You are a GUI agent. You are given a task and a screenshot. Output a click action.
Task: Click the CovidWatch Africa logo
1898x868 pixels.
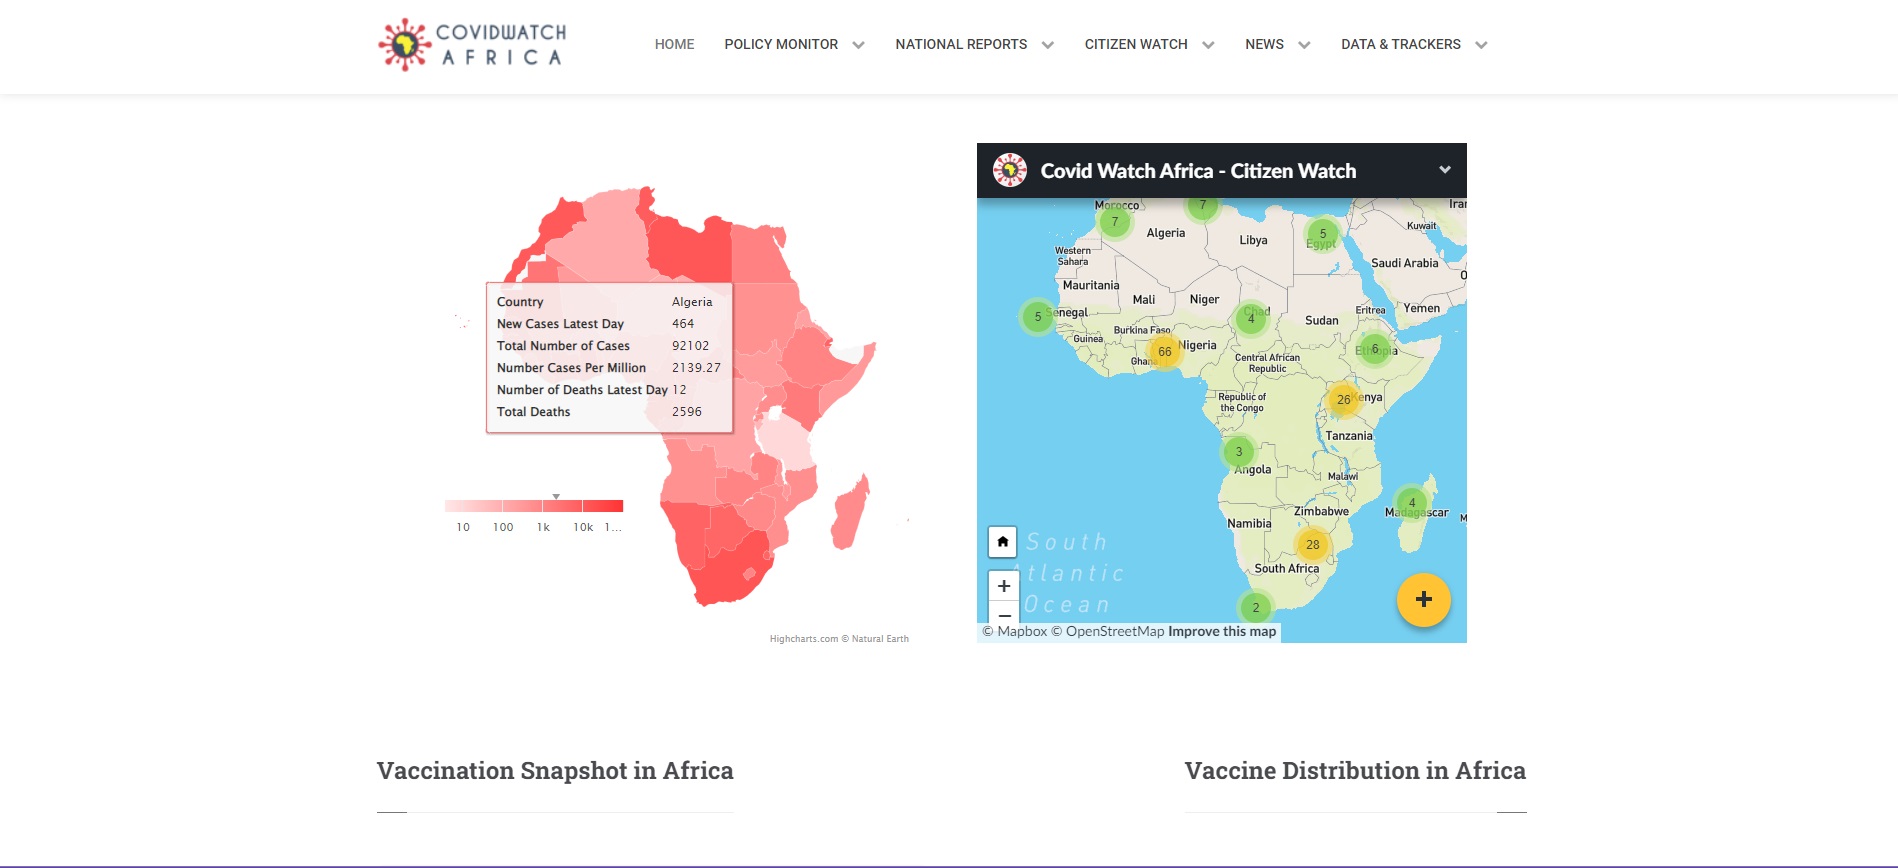[472, 45]
